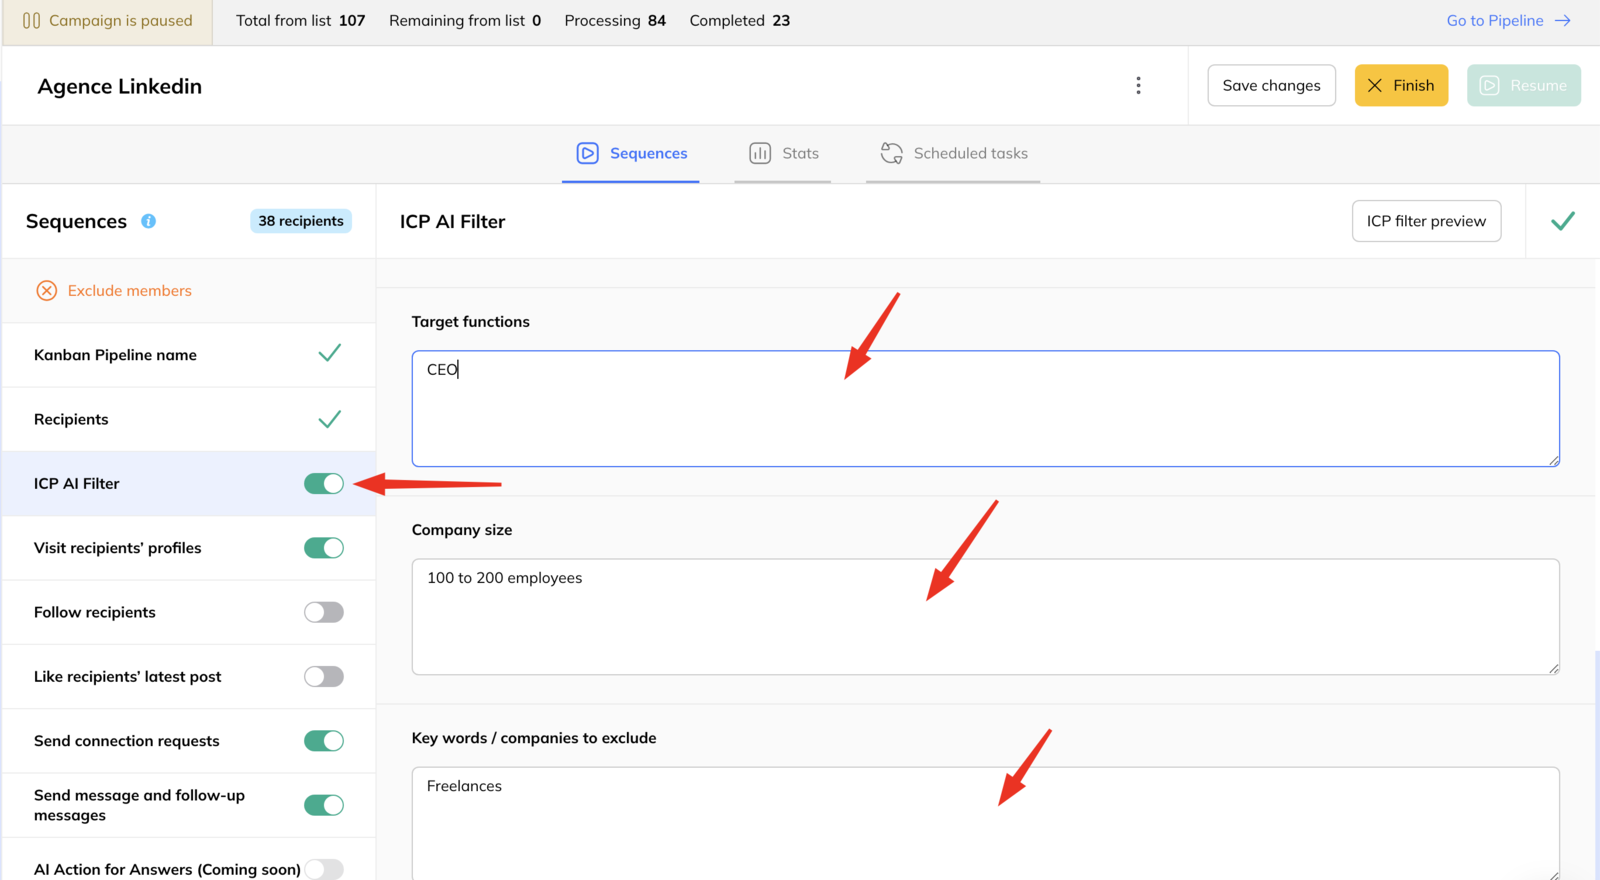
Task: Click into the Target functions text area
Action: [985, 408]
